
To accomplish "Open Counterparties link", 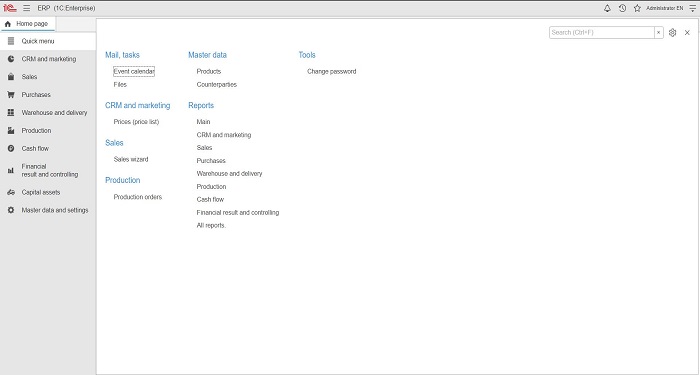I will pos(217,84).
